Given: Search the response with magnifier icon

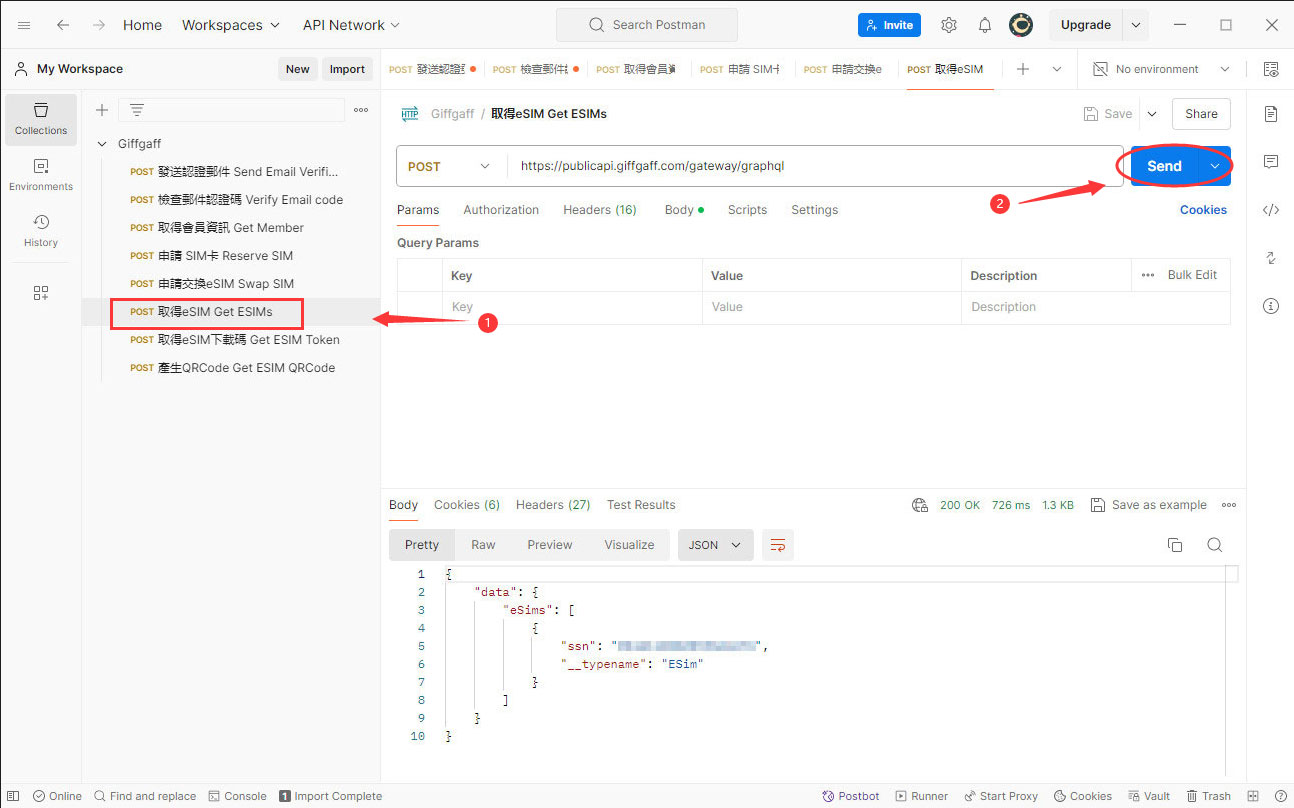Looking at the screenshot, I should (x=1214, y=545).
